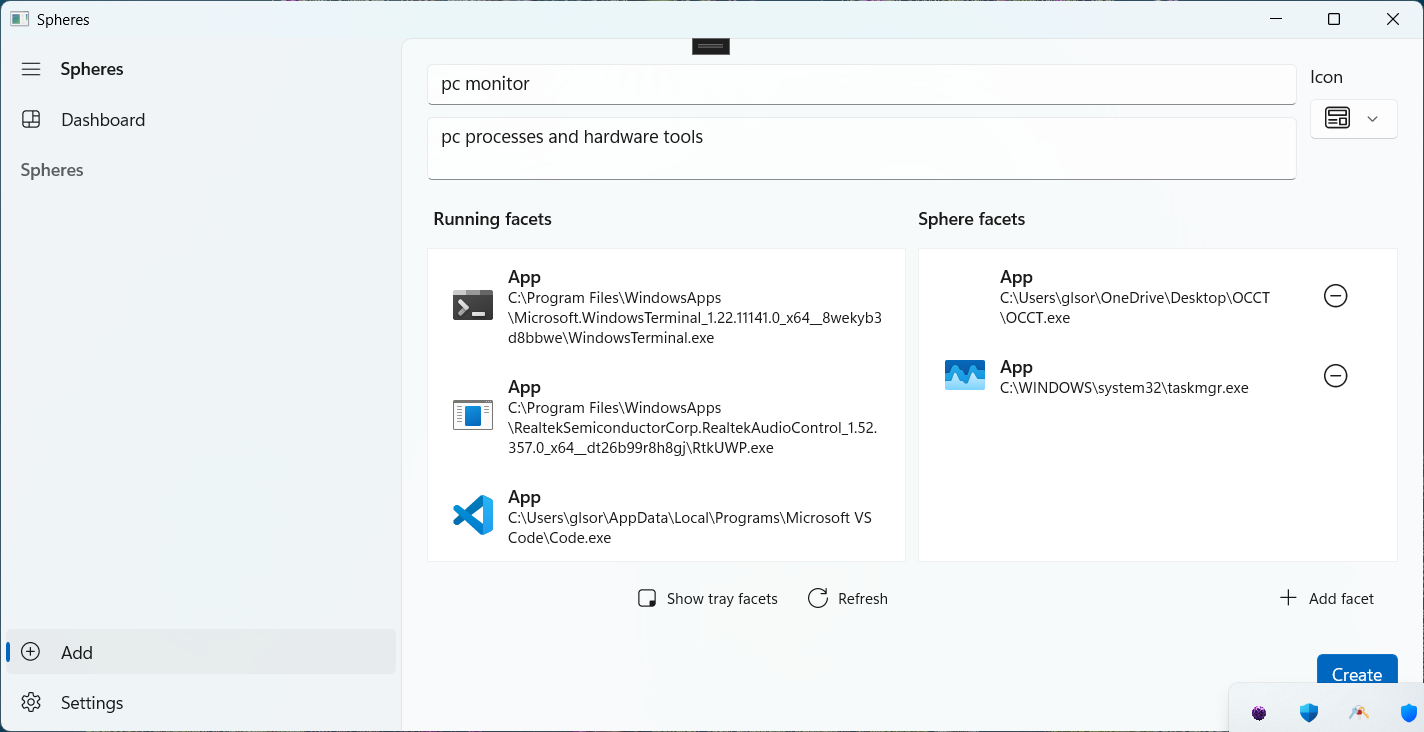
Task: Remove the OCCT.exe sphere facet
Action: 1335,296
